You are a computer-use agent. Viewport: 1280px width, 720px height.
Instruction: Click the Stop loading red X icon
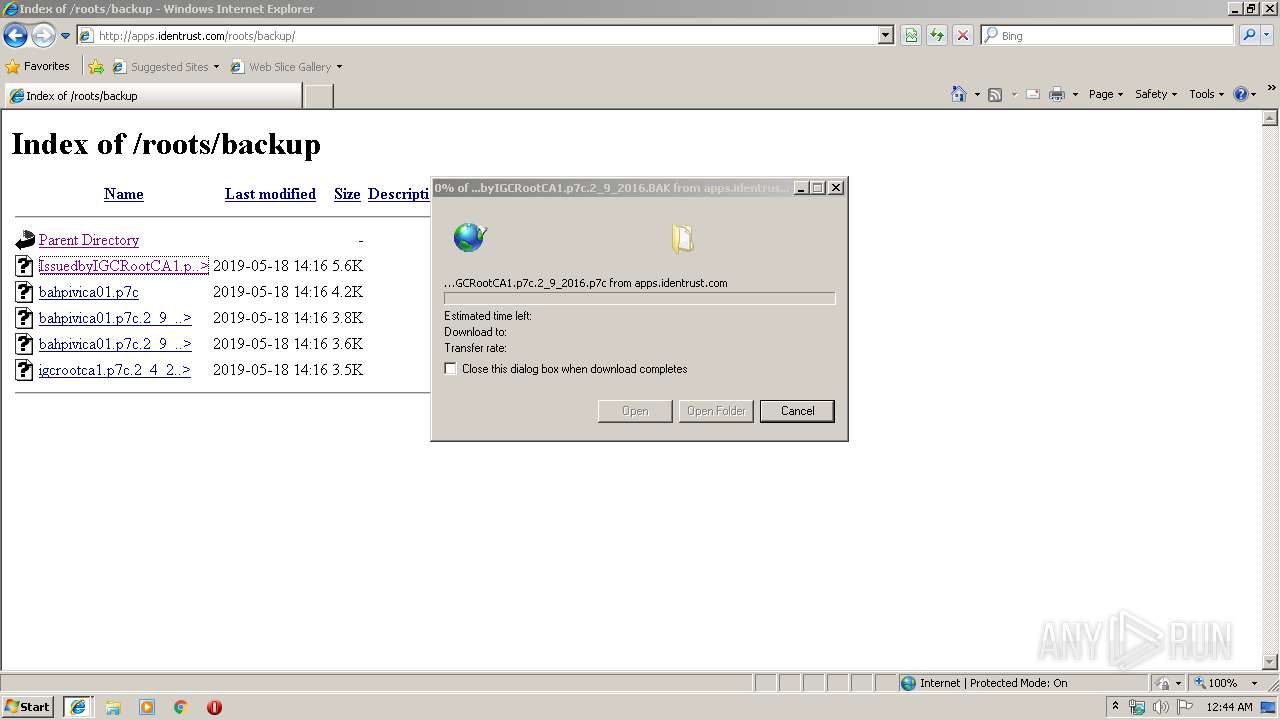coord(963,36)
